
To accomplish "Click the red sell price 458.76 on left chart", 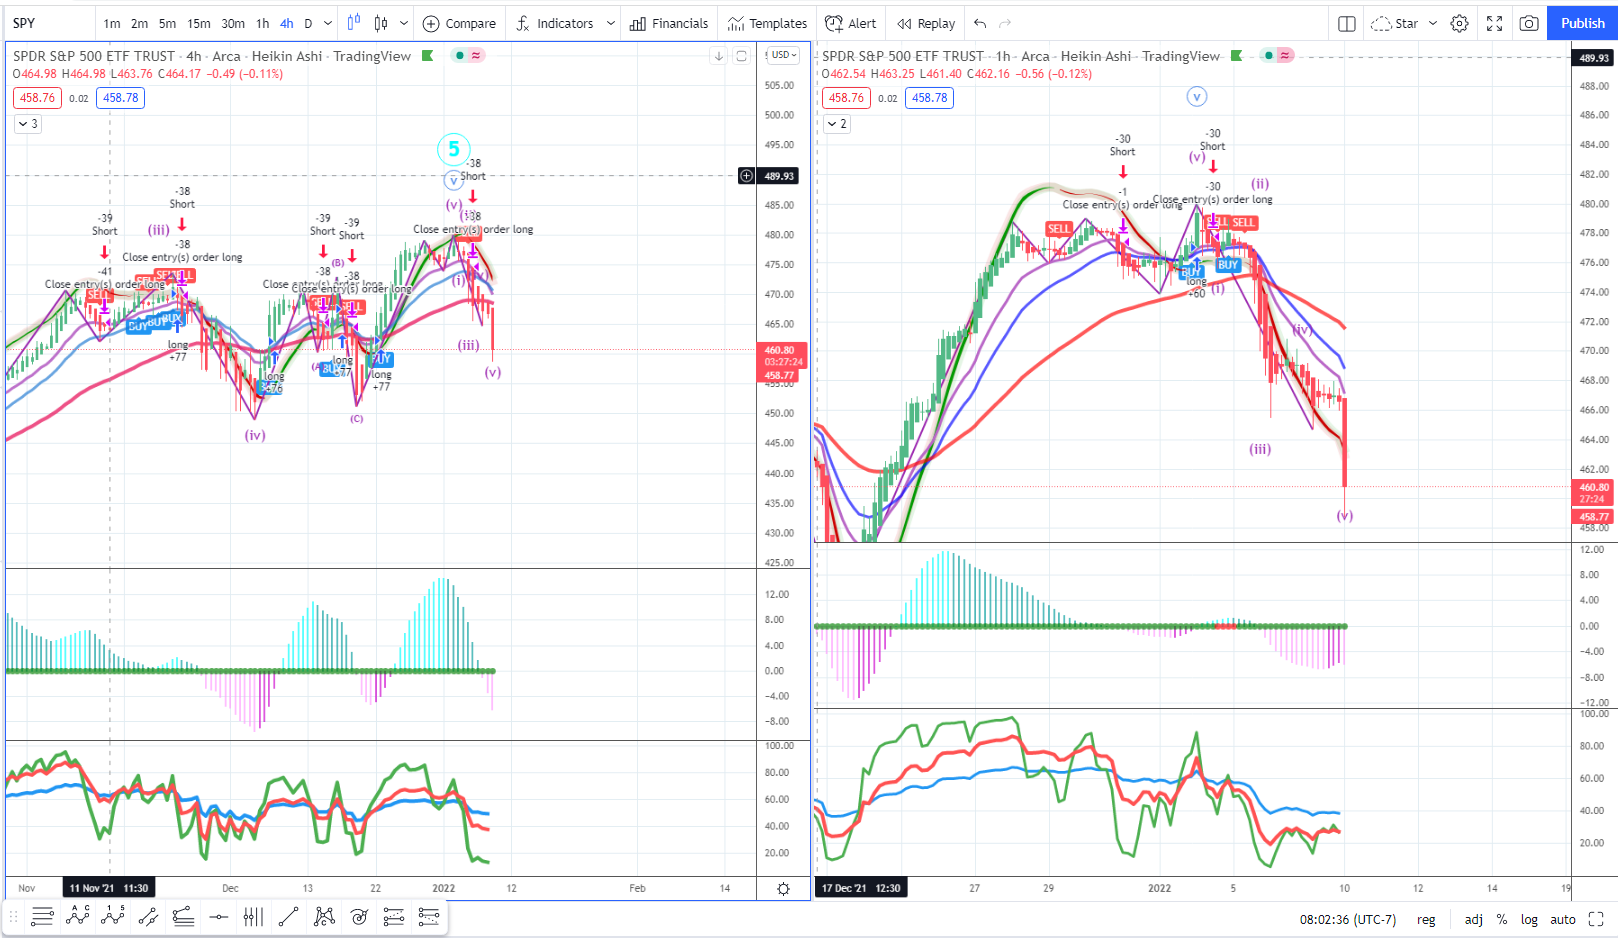I will click(x=37, y=98).
